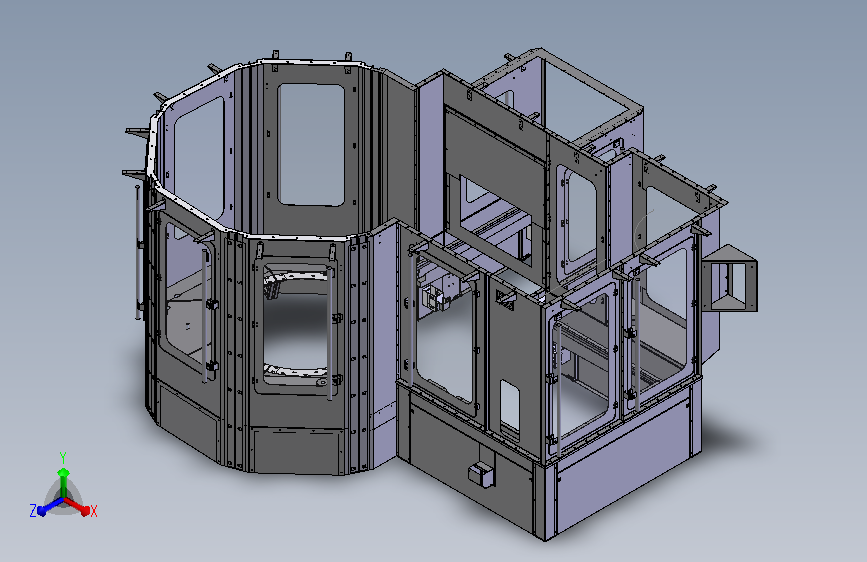Select the small electrical box on lower front panel
The width and height of the screenshot is (867, 562).
481,475
